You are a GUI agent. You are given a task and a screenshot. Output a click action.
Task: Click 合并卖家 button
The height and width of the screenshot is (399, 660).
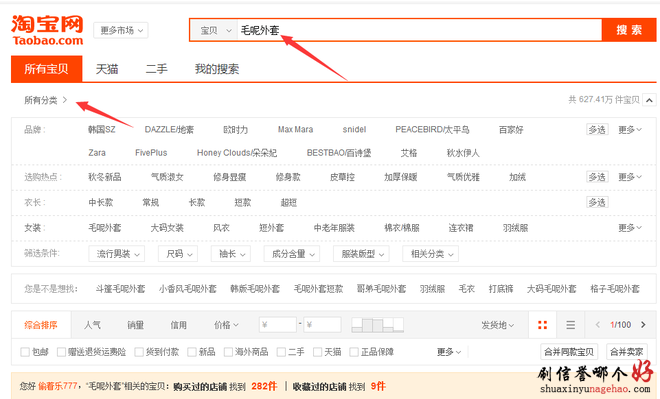(627, 352)
